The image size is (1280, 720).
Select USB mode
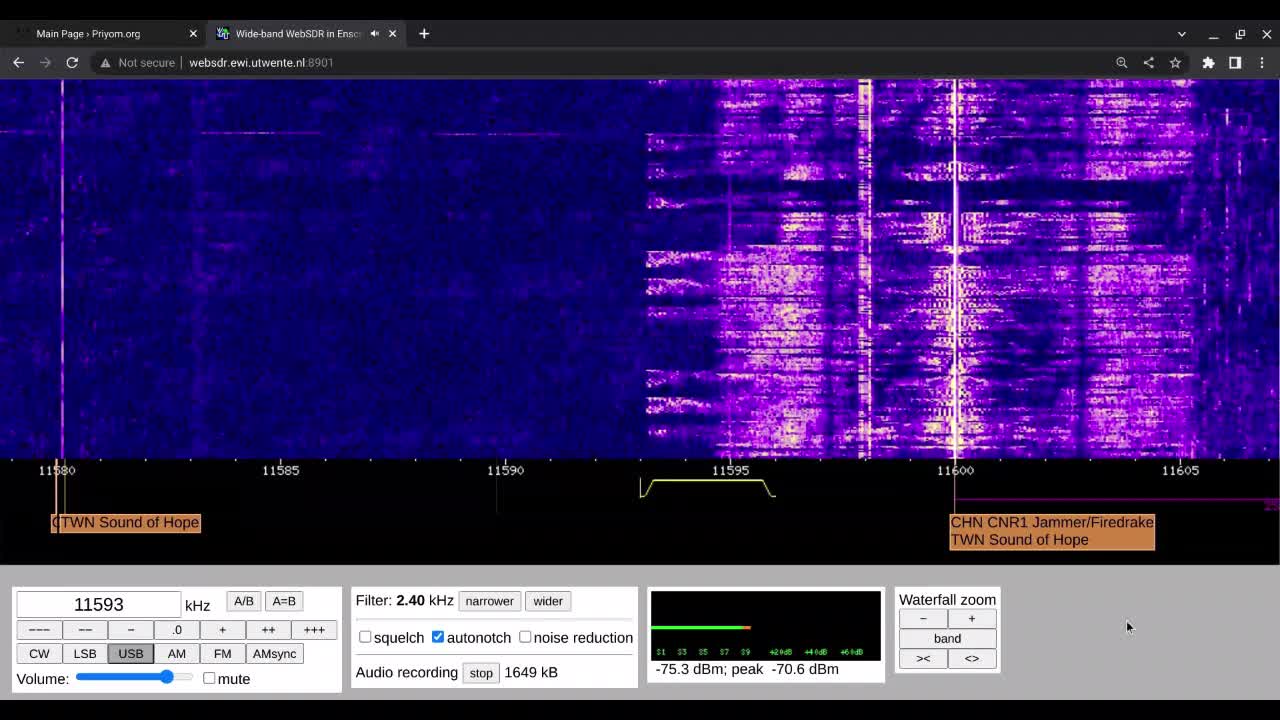131,653
